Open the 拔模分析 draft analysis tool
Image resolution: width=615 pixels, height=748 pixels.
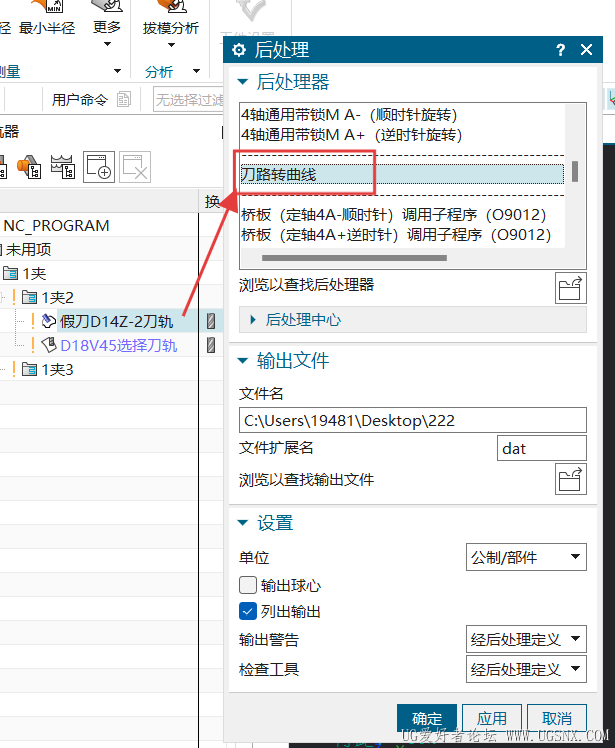point(170,19)
